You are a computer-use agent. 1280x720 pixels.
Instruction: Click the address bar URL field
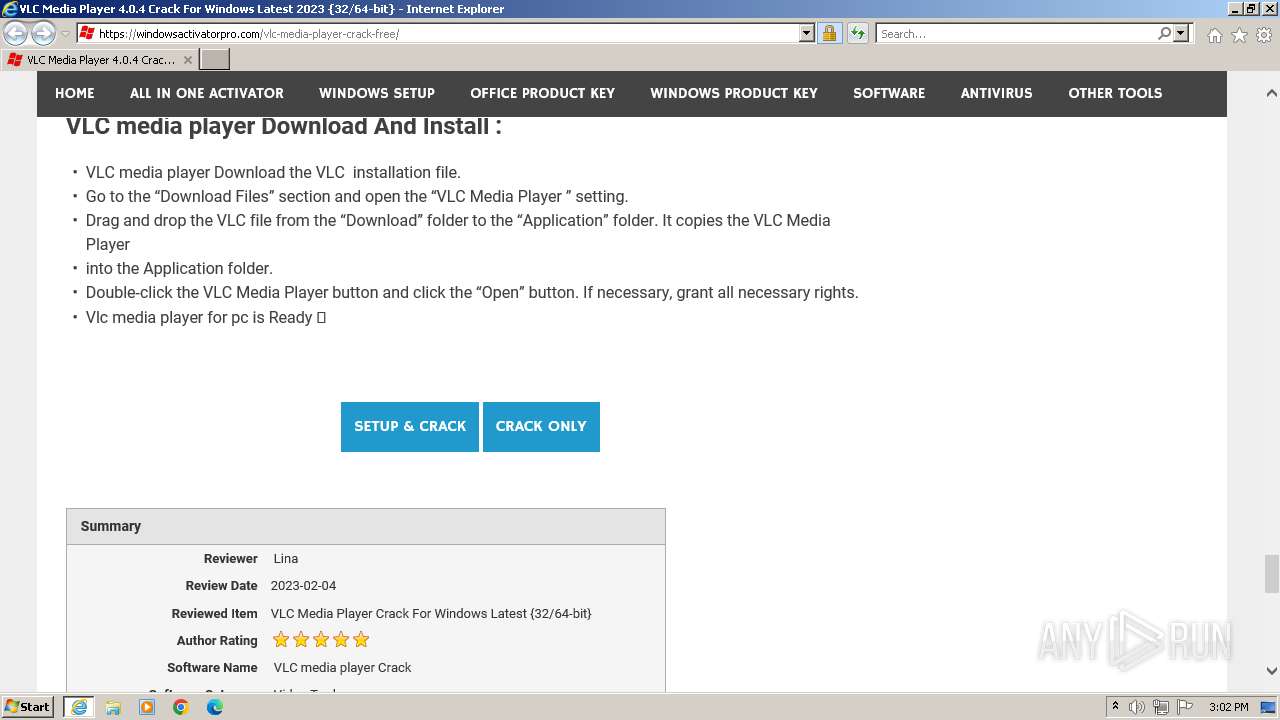pos(445,34)
